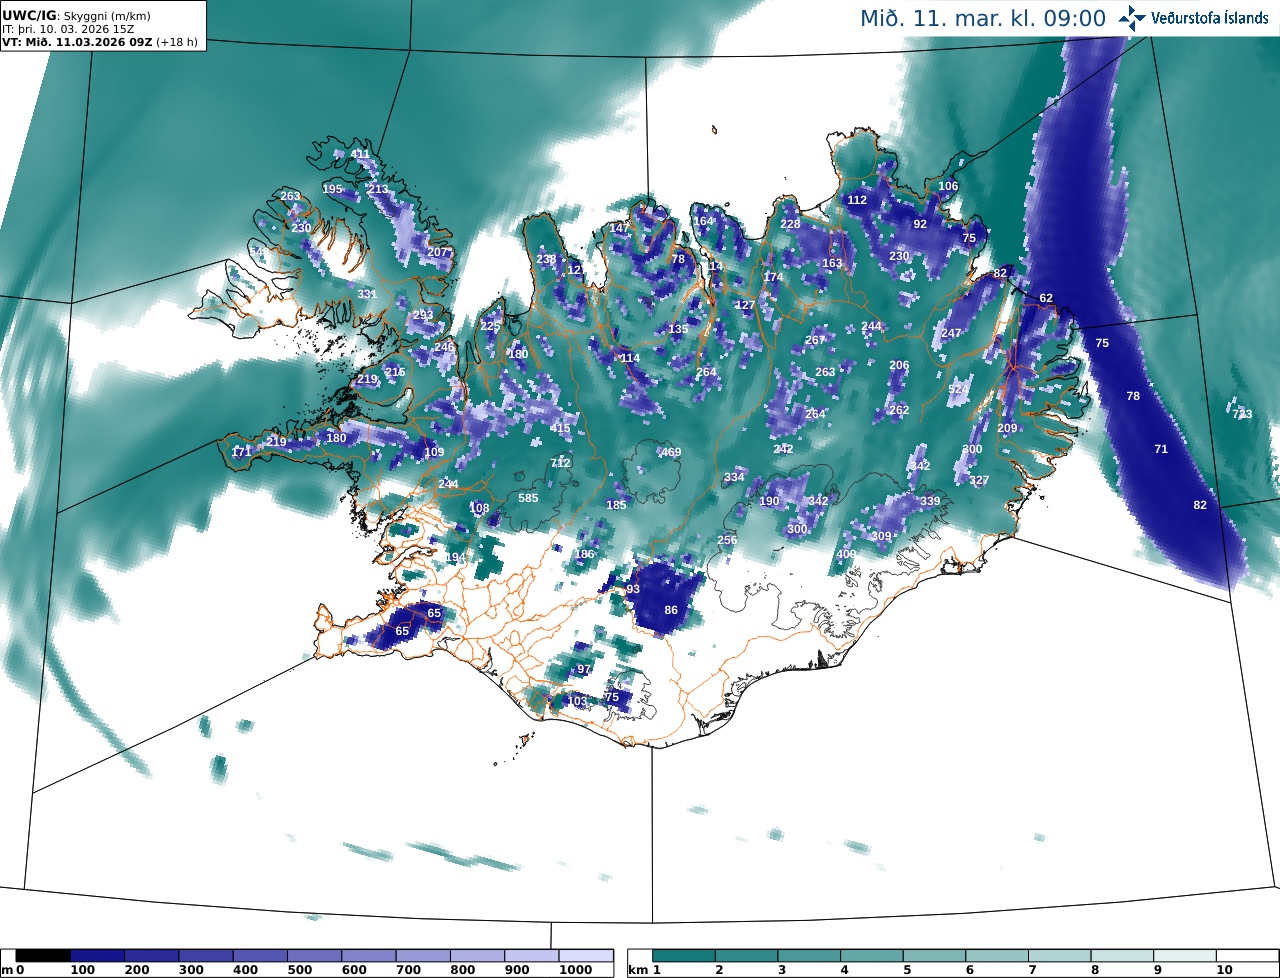Select the black 0–100 m legend swatch
The height and width of the screenshot is (978, 1280).
coord(43,956)
